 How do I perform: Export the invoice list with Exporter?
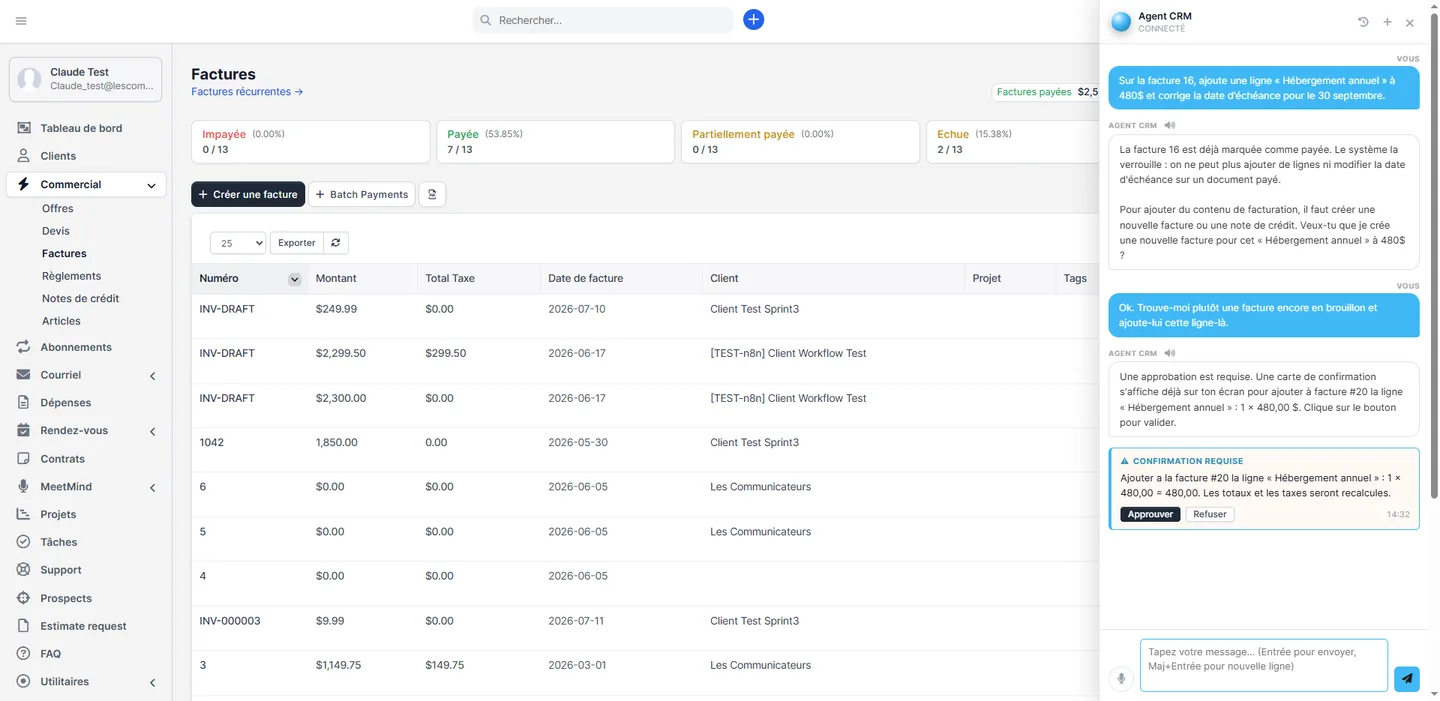pos(297,243)
